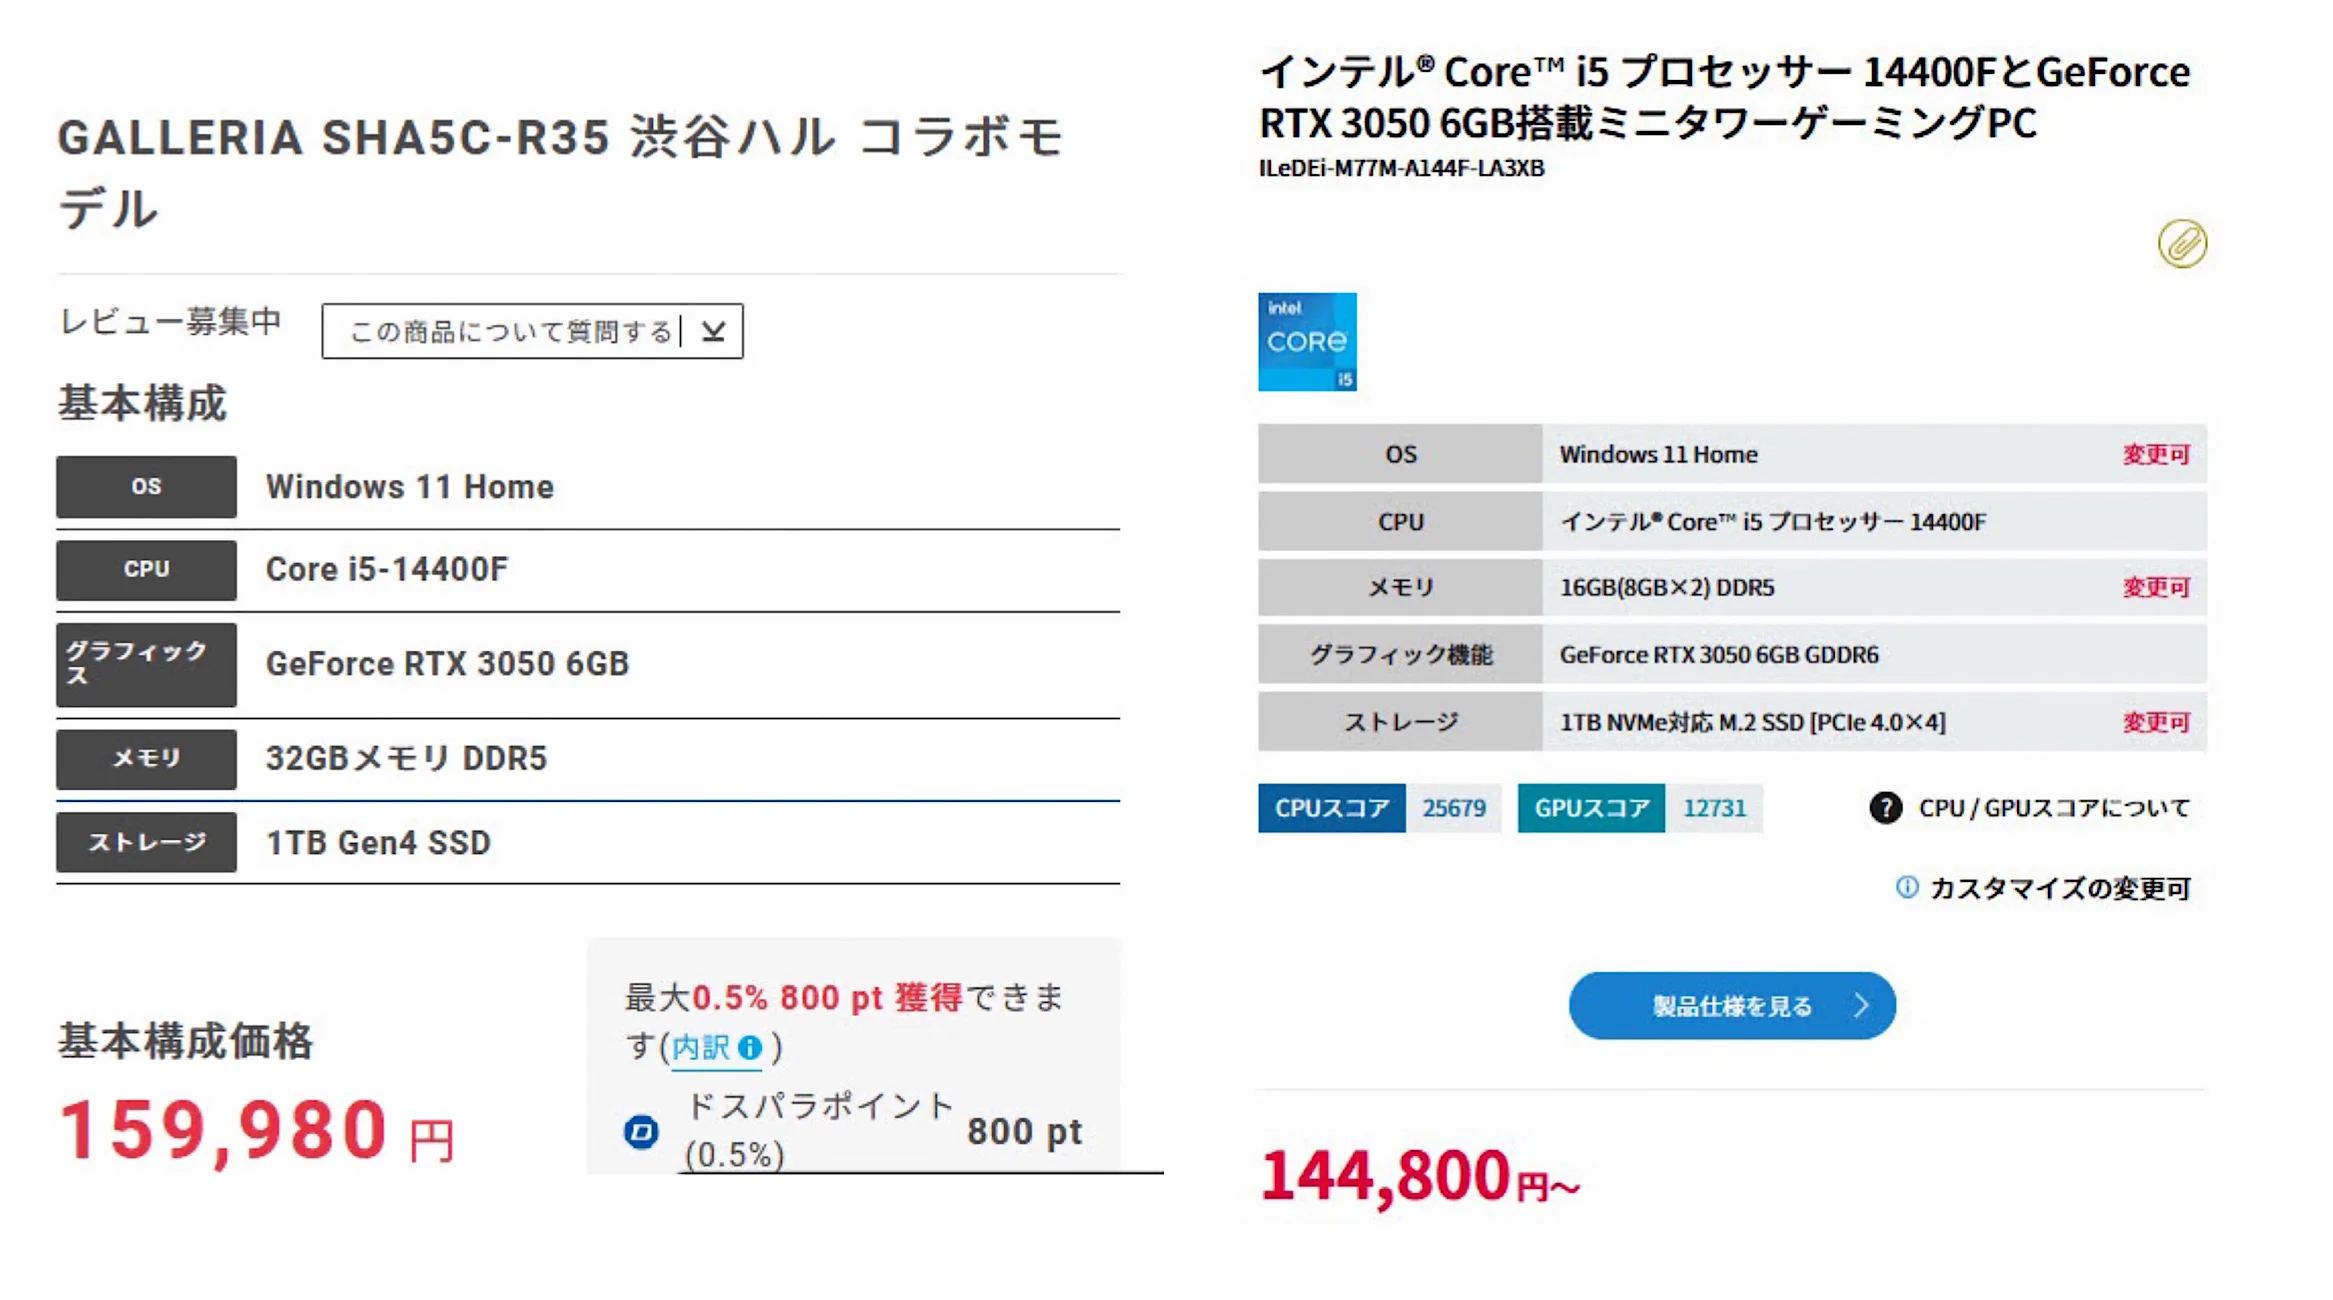This screenshot has height=1300, width=2333.
Task: Click the CPUスコア badge showing 25679
Action: pos(1378,808)
